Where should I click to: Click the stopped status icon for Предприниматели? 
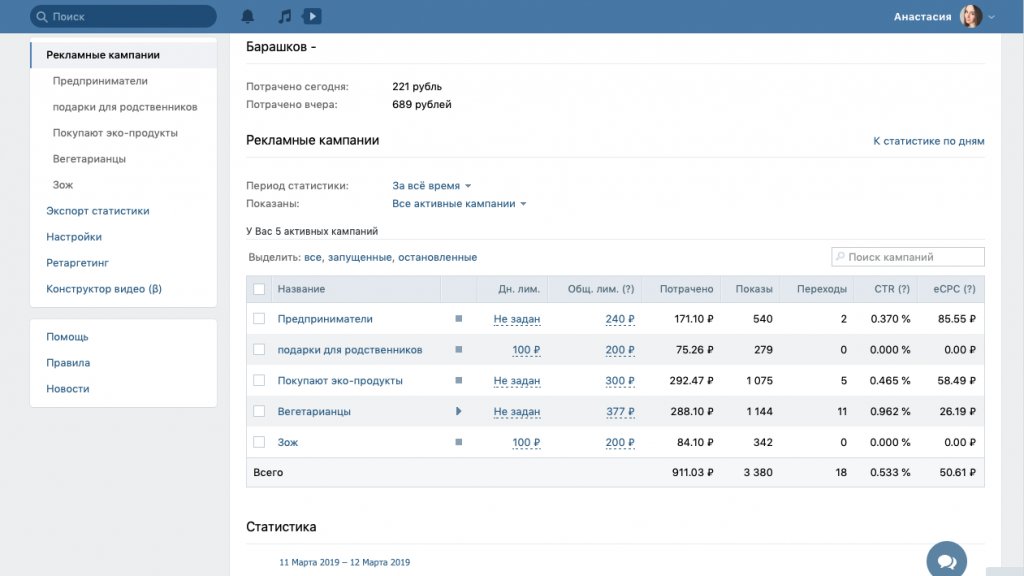[x=458, y=319]
